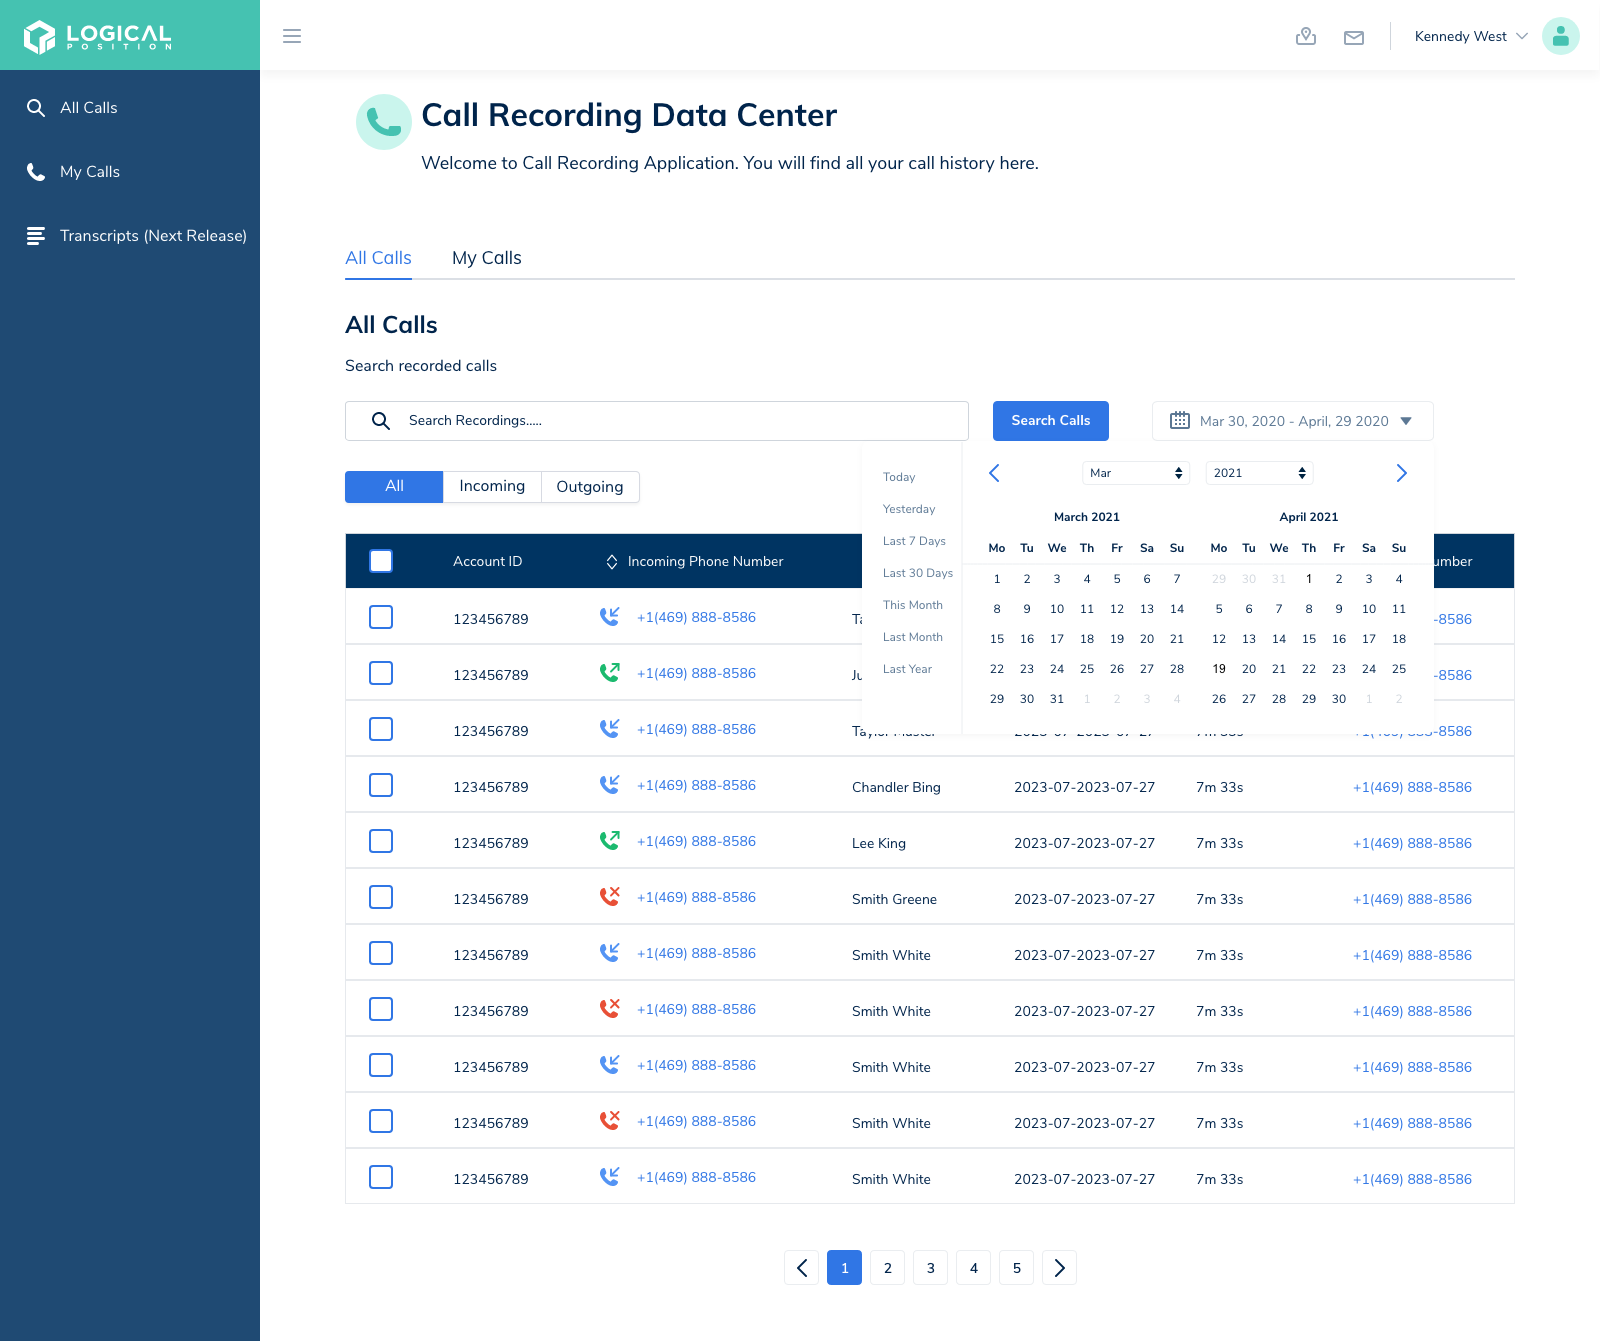Filter by Incoming calls
This screenshot has width=1600, height=1341.
492,486
